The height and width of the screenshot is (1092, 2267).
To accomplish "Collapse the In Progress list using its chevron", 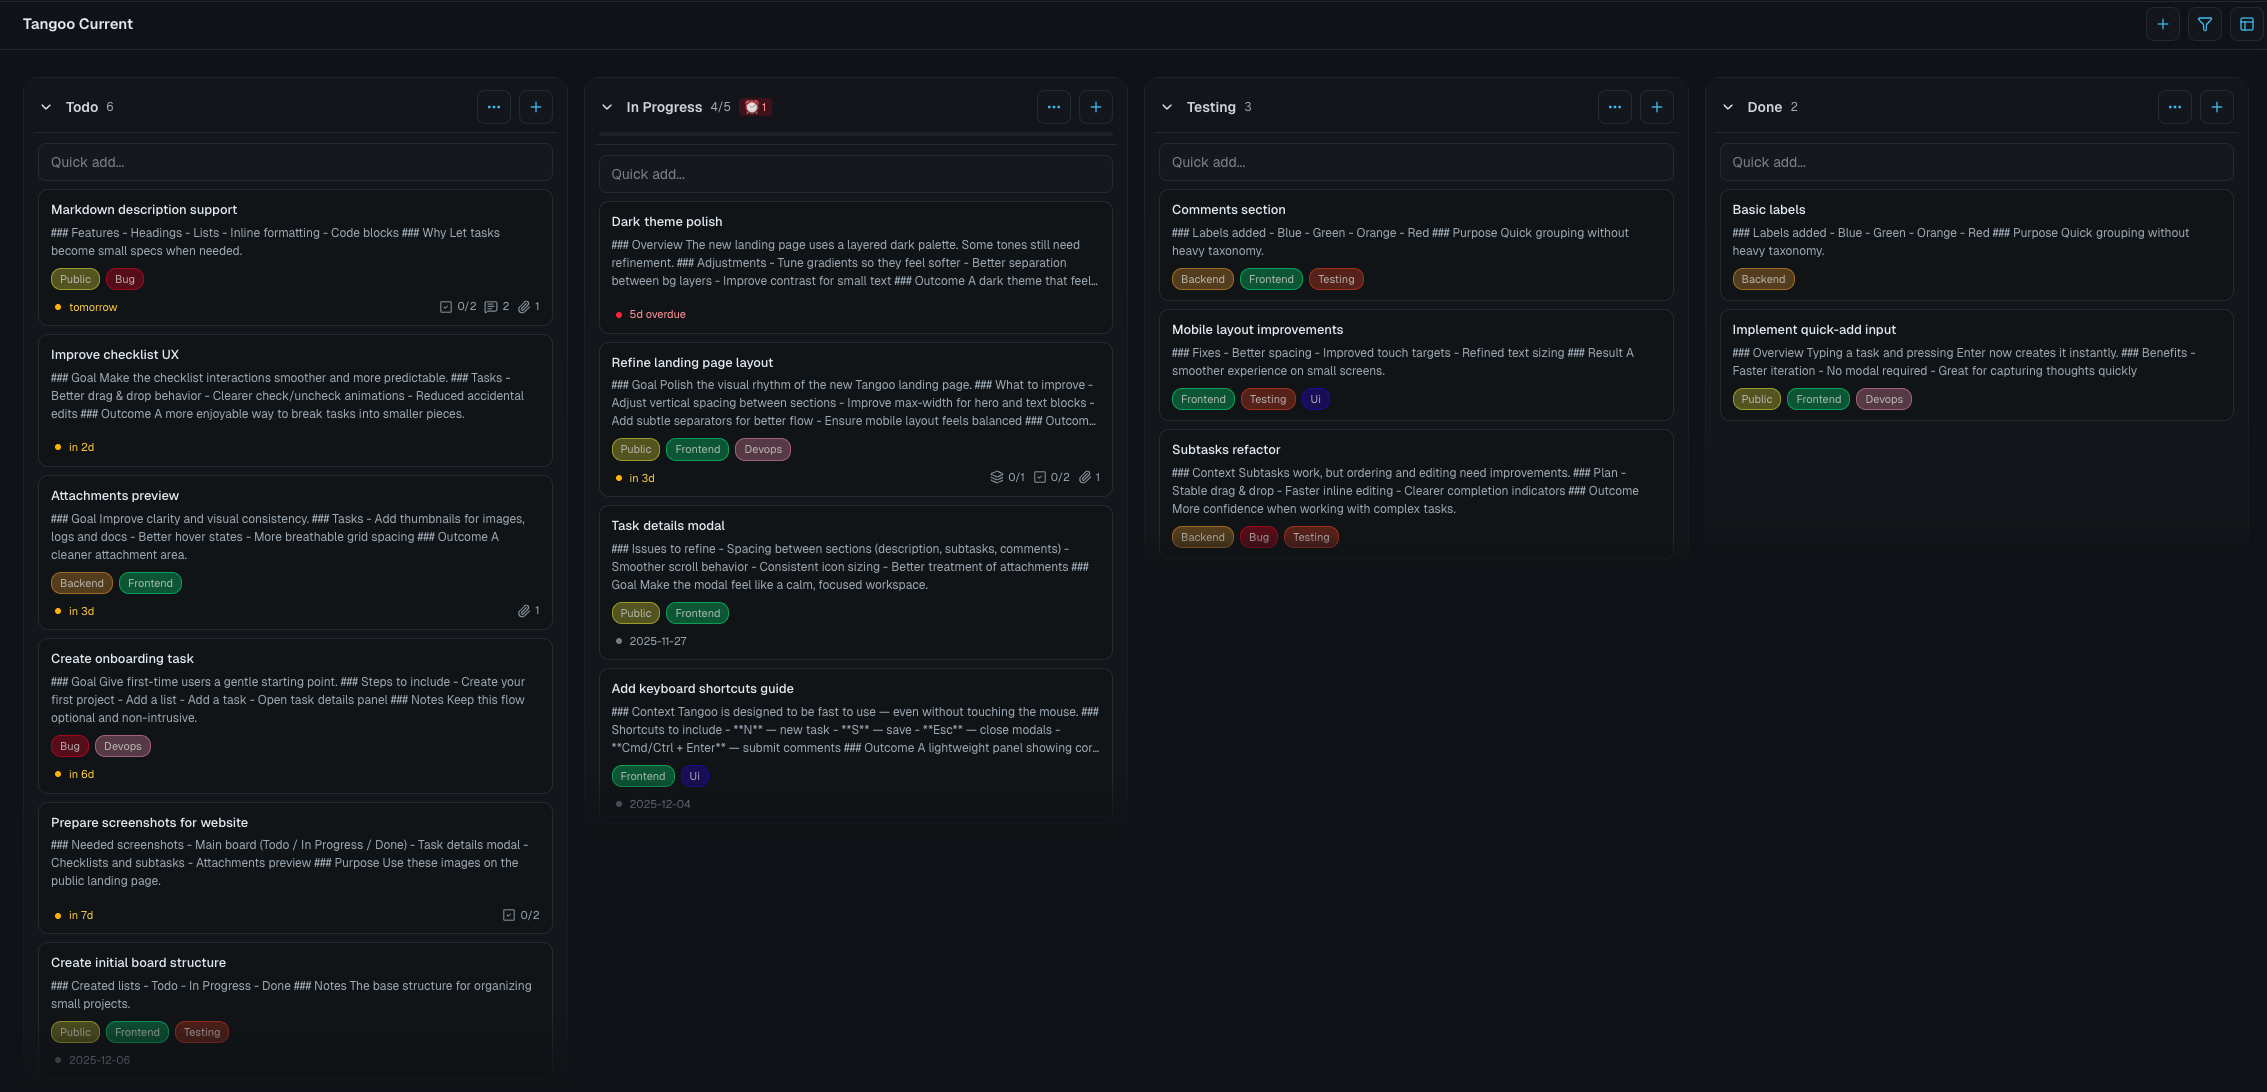I will pos(606,106).
